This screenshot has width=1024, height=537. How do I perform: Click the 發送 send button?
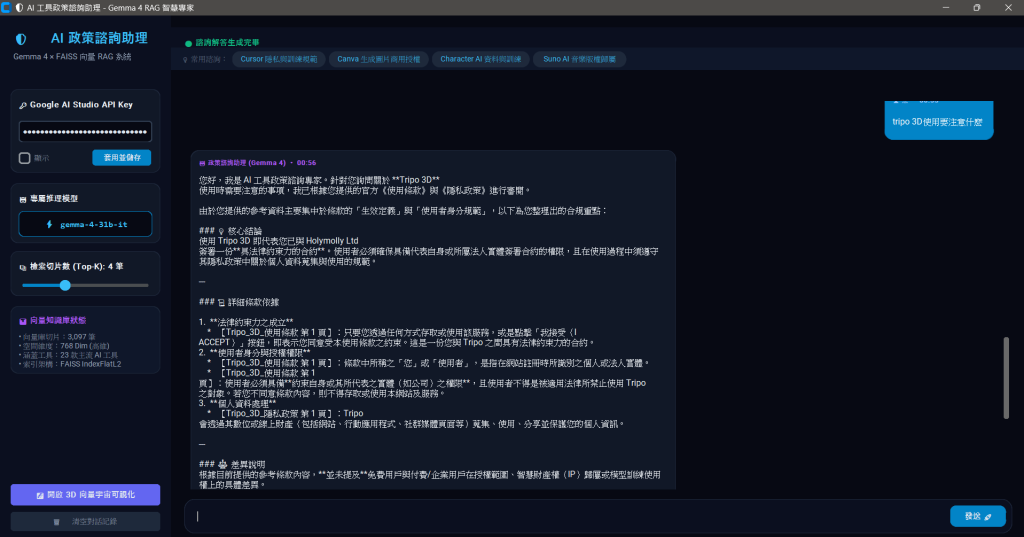tap(978, 516)
